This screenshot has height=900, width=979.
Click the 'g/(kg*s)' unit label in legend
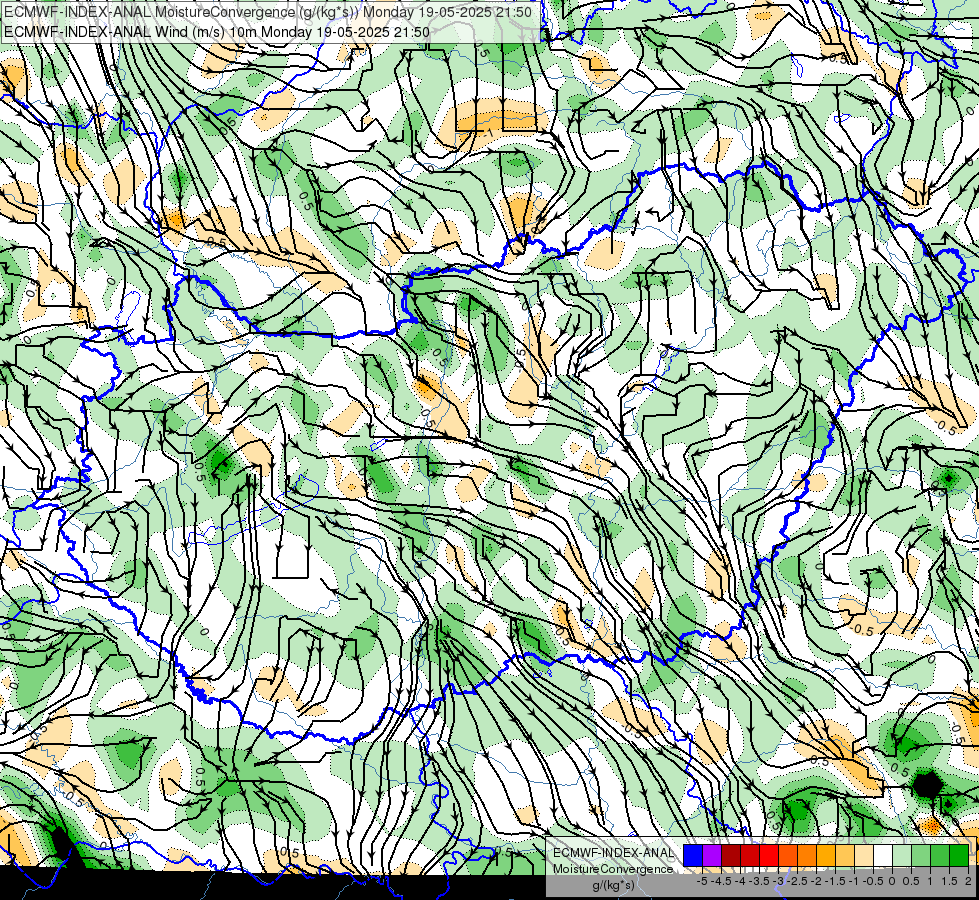(613, 886)
